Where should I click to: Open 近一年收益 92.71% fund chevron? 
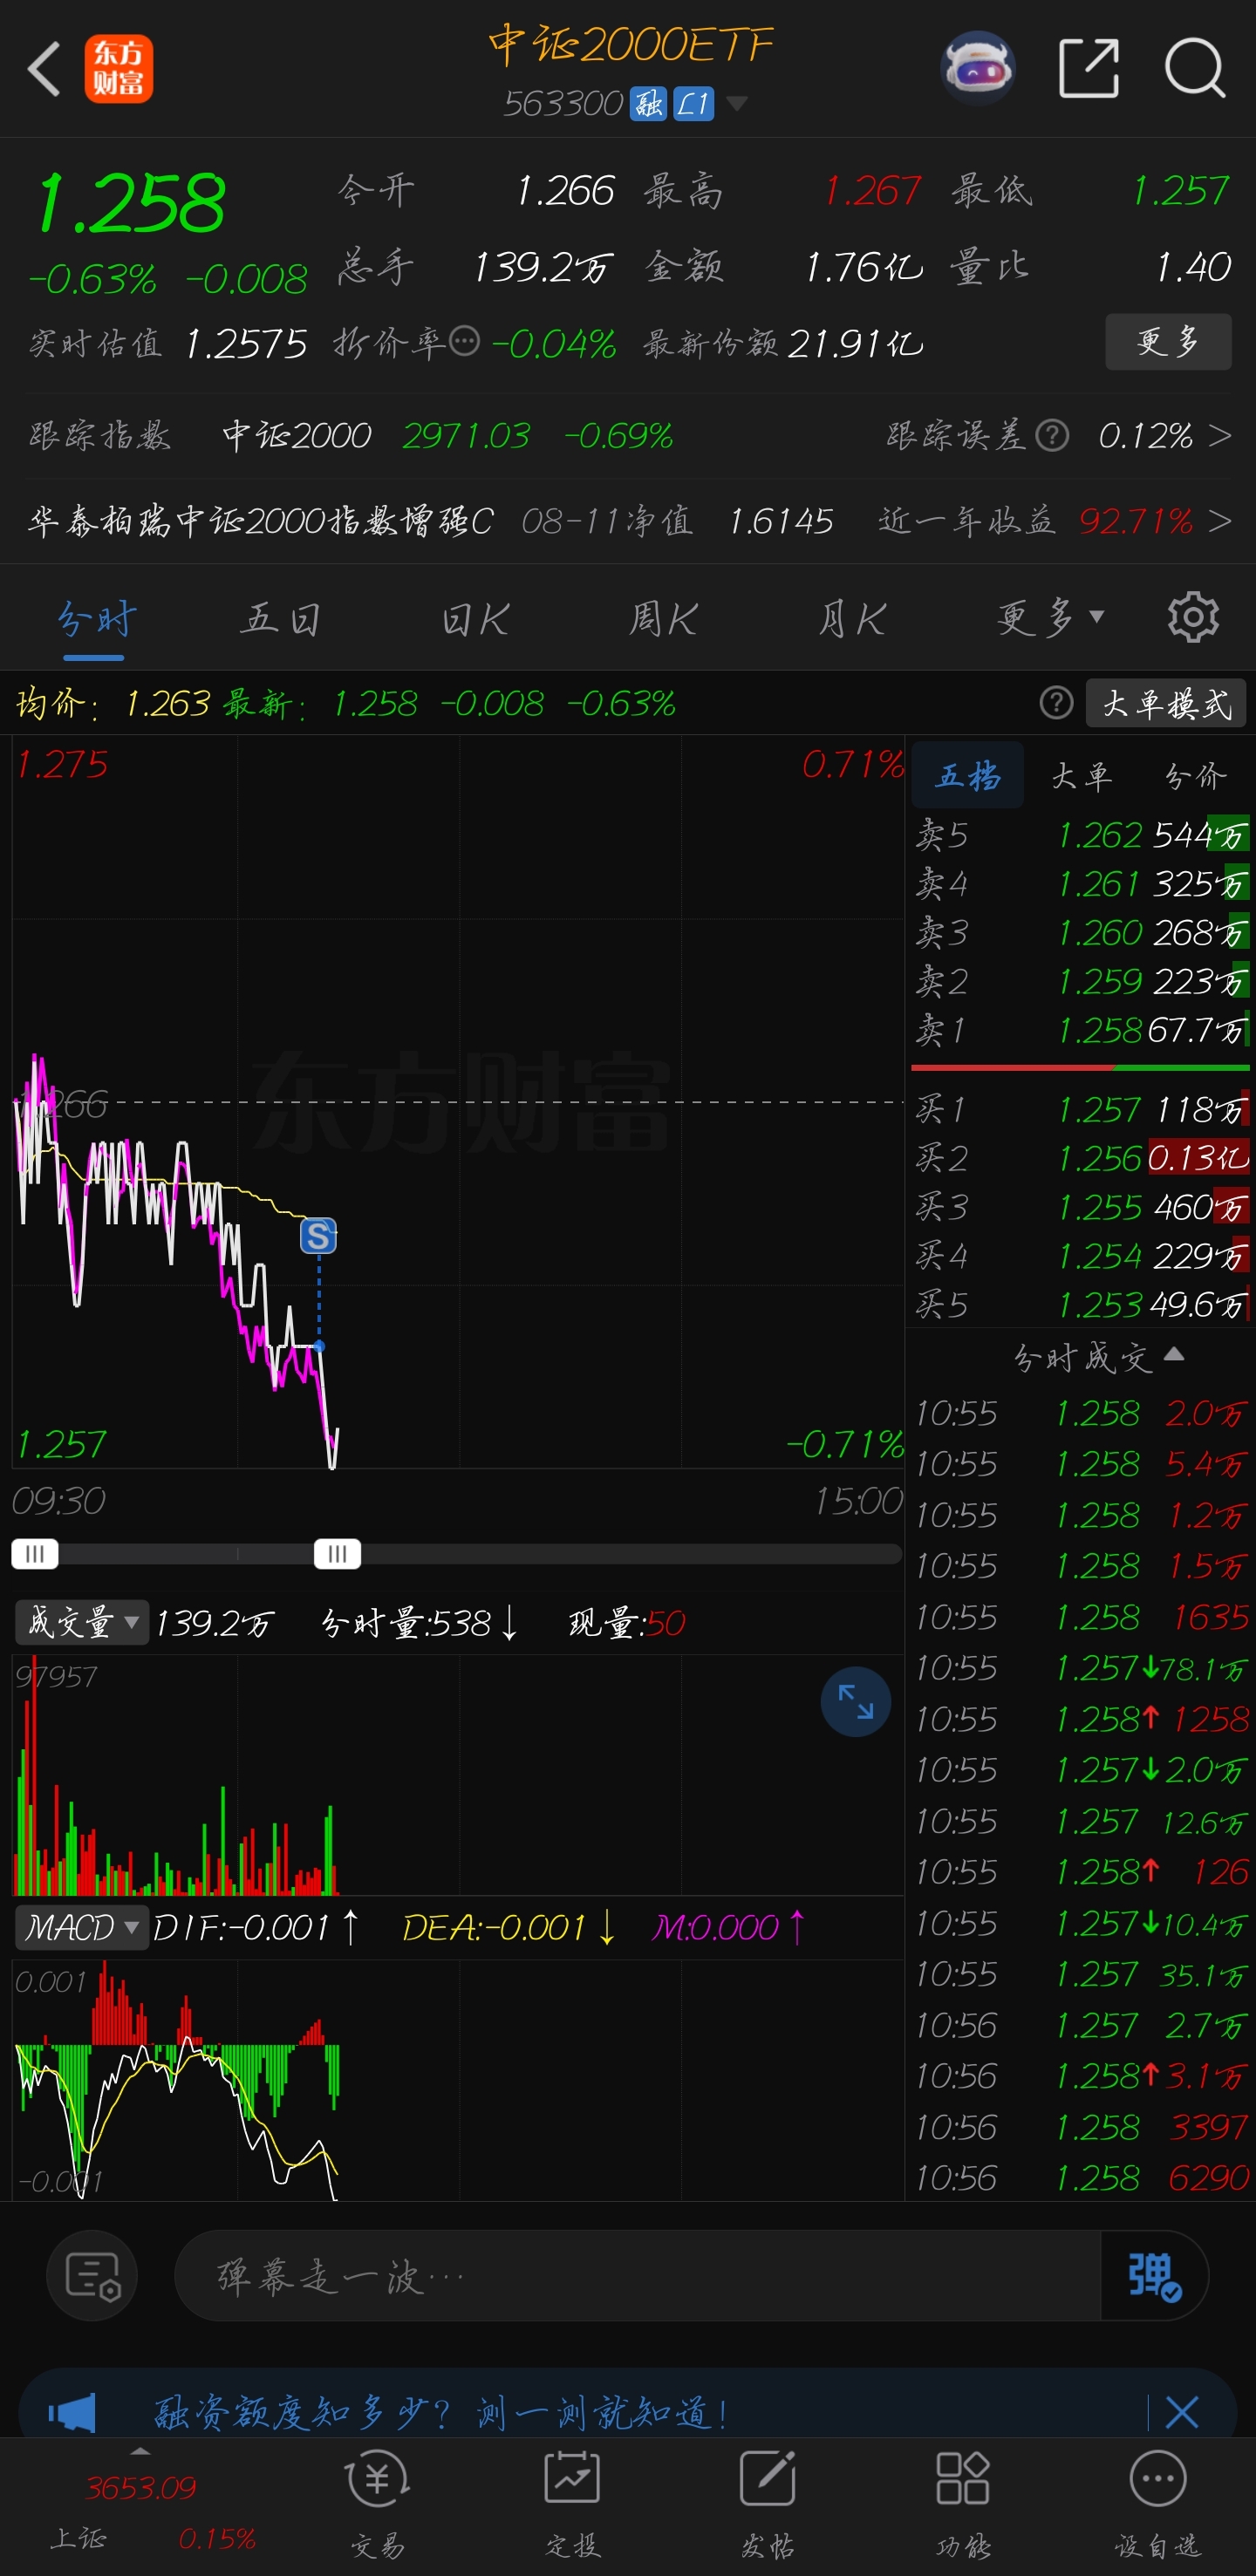[x=1219, y=520]
